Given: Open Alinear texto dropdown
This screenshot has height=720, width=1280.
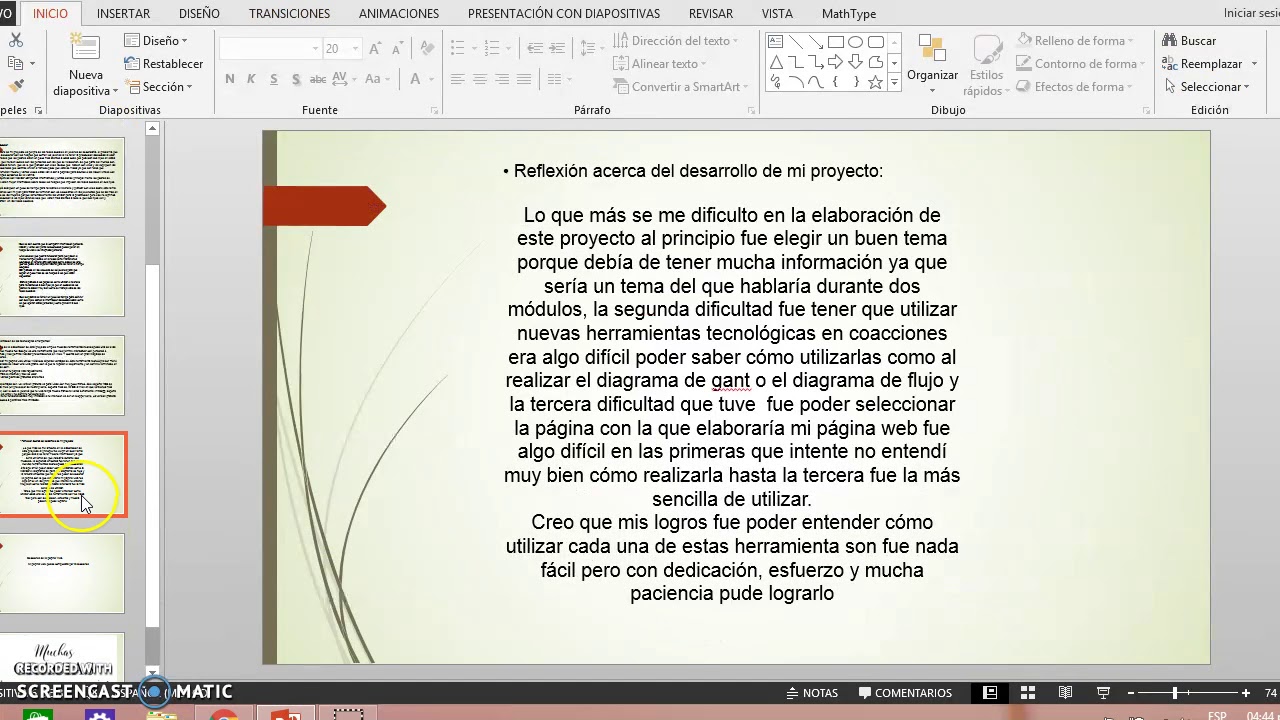Looking at the screenshot, I should pos(659,63).
